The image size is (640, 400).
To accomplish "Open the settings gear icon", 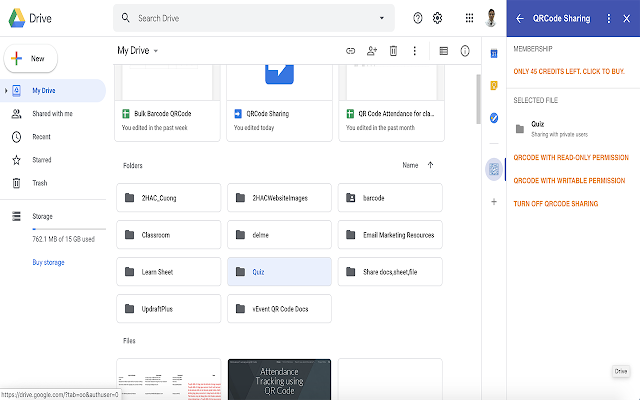I will coord(437,18).
